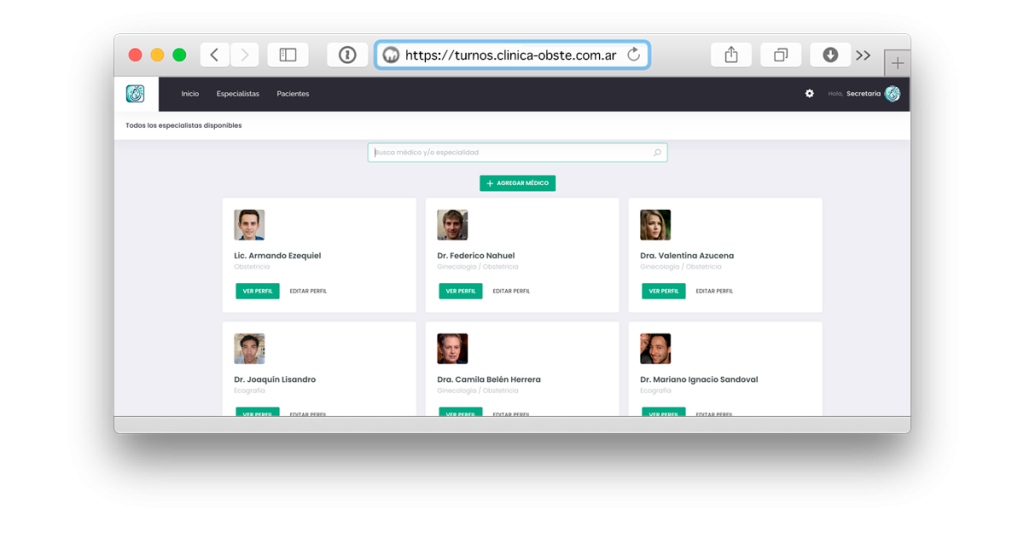Edit profile of Dra. Valentina Azucena
1024x544 pixels.
click(714, 291)
